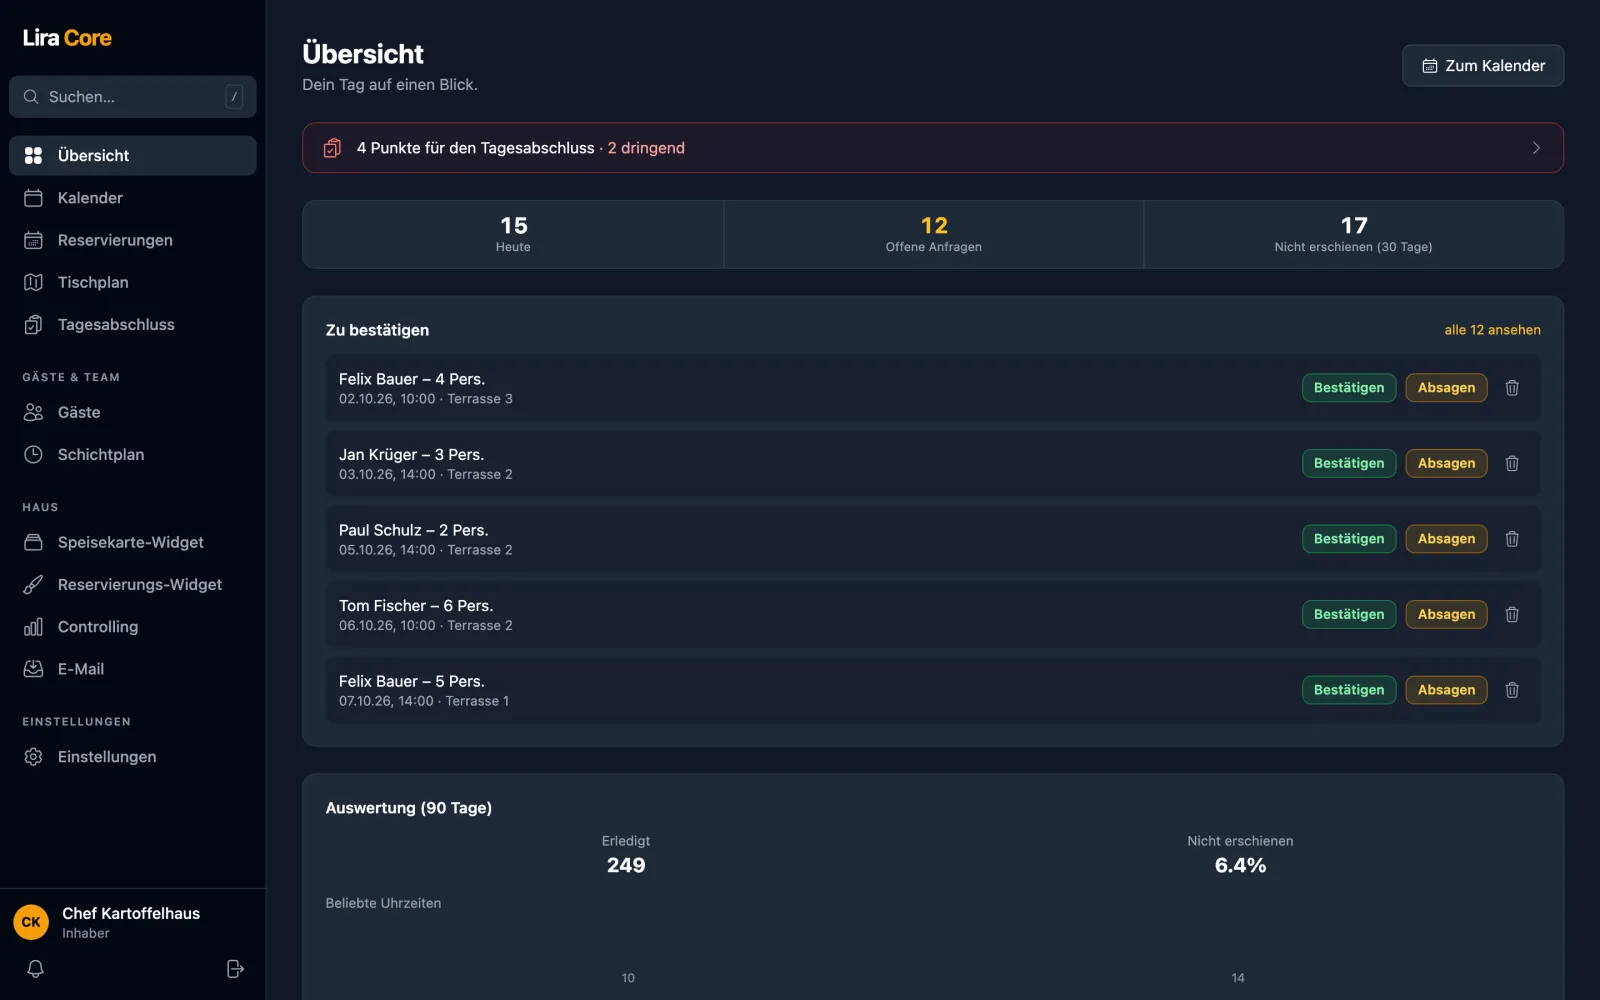Remove Paul Schulz request via trash icon
Viewport: 1600px width, 1000px height.
1512,539
